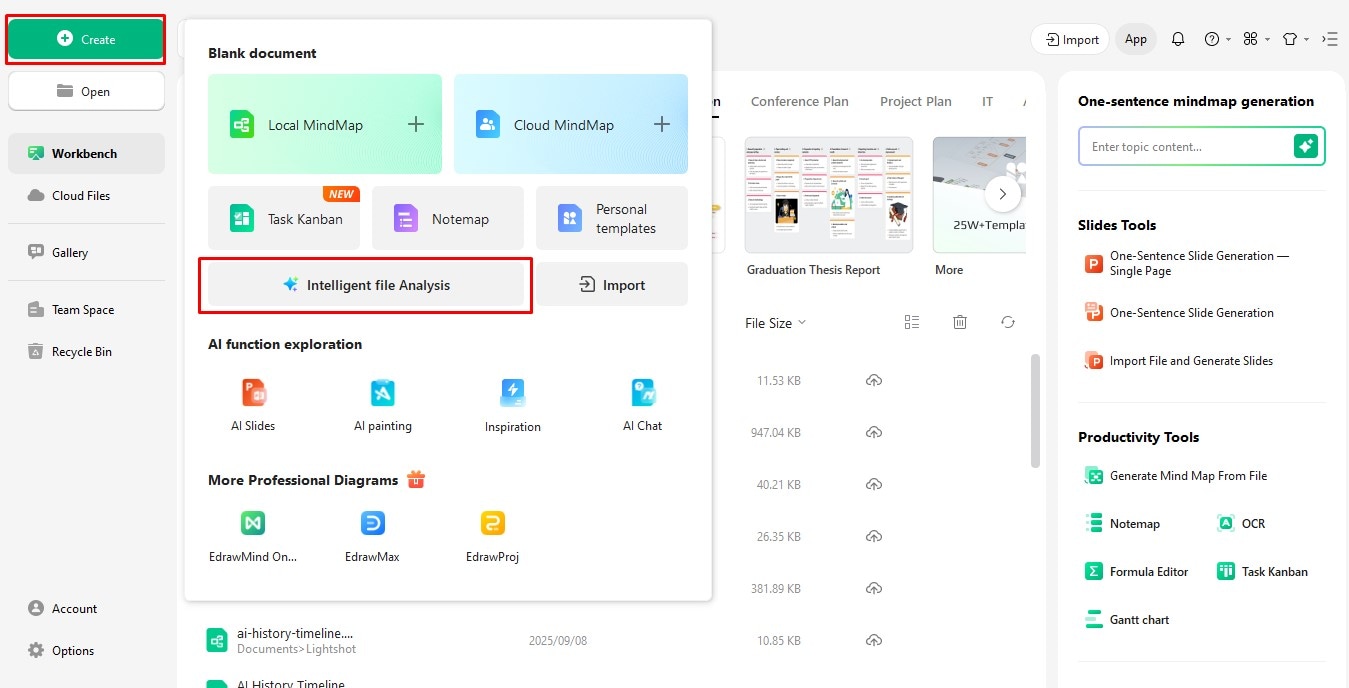Start AI Chat
This screenshot has width=1349, height=688.
[642, 404]
